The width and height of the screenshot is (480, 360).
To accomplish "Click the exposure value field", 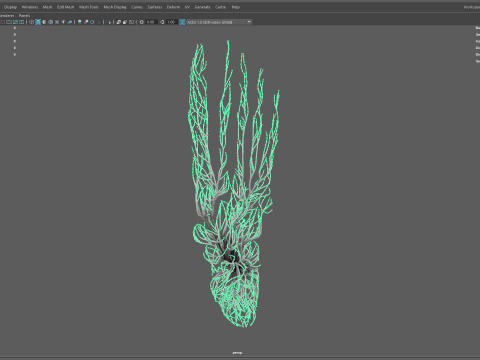I will 151,22.
